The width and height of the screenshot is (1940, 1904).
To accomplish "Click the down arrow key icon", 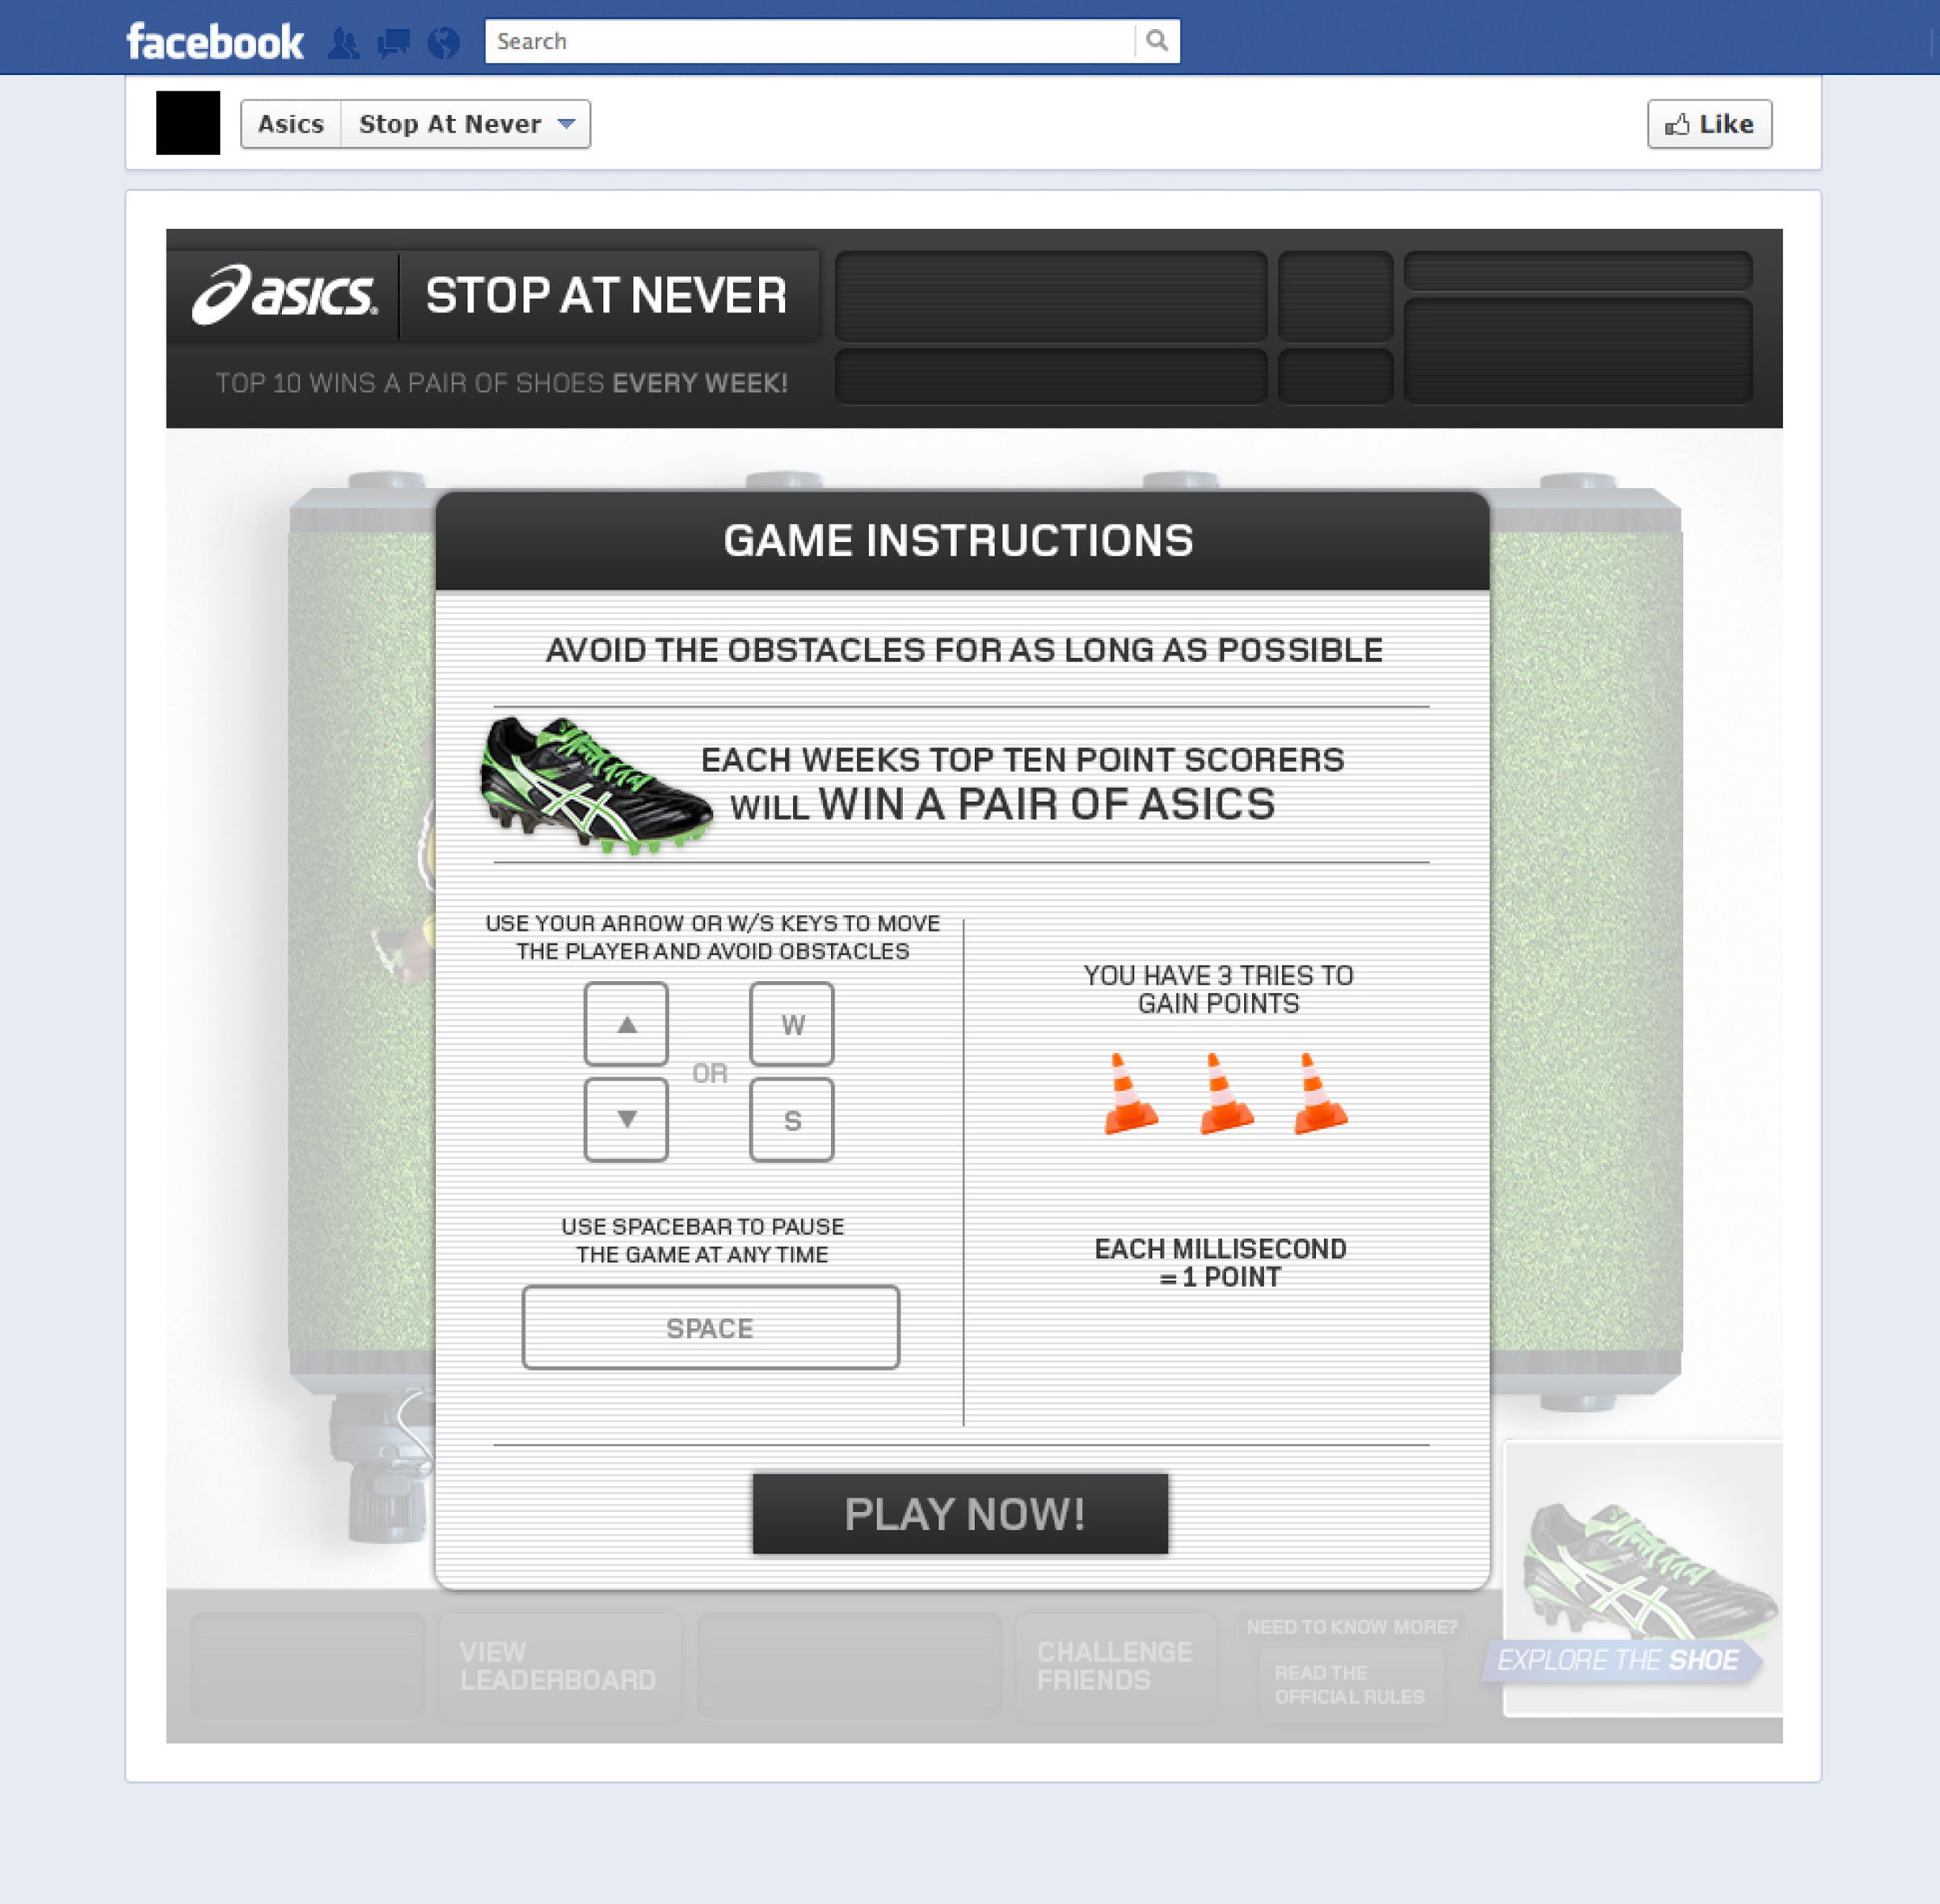I will point(626,1119).
